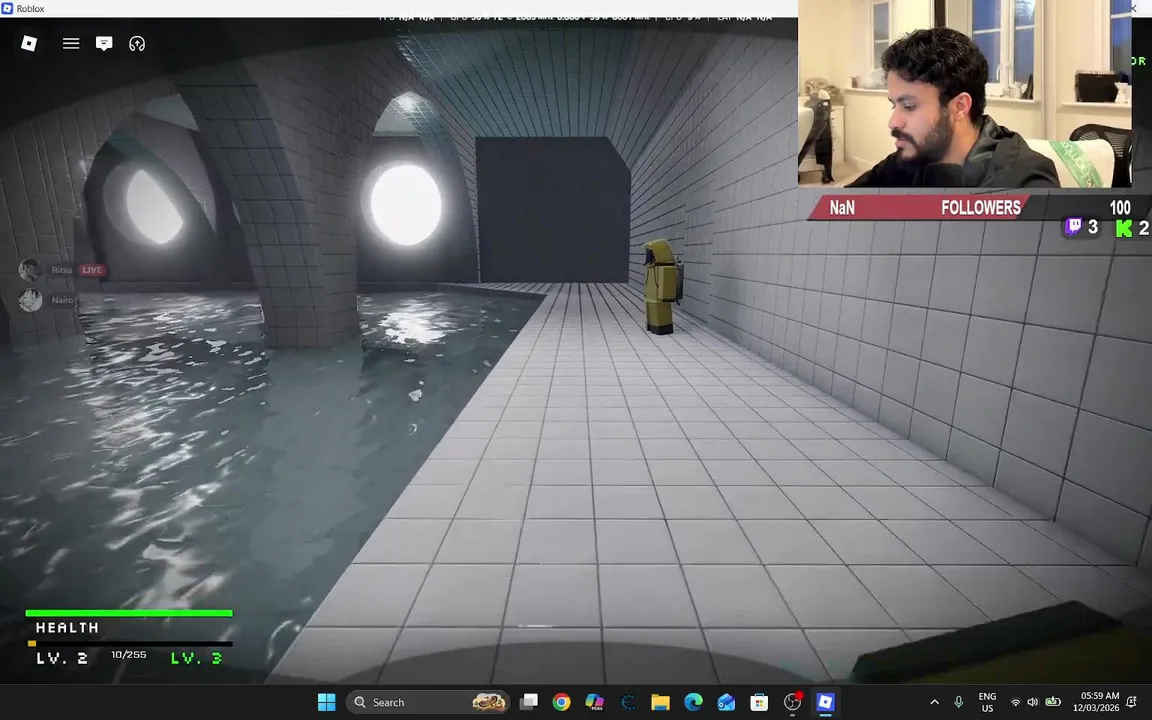Open Wi-Fi network settings from tray
The image size is (1152, 720).
(1015, 702)
